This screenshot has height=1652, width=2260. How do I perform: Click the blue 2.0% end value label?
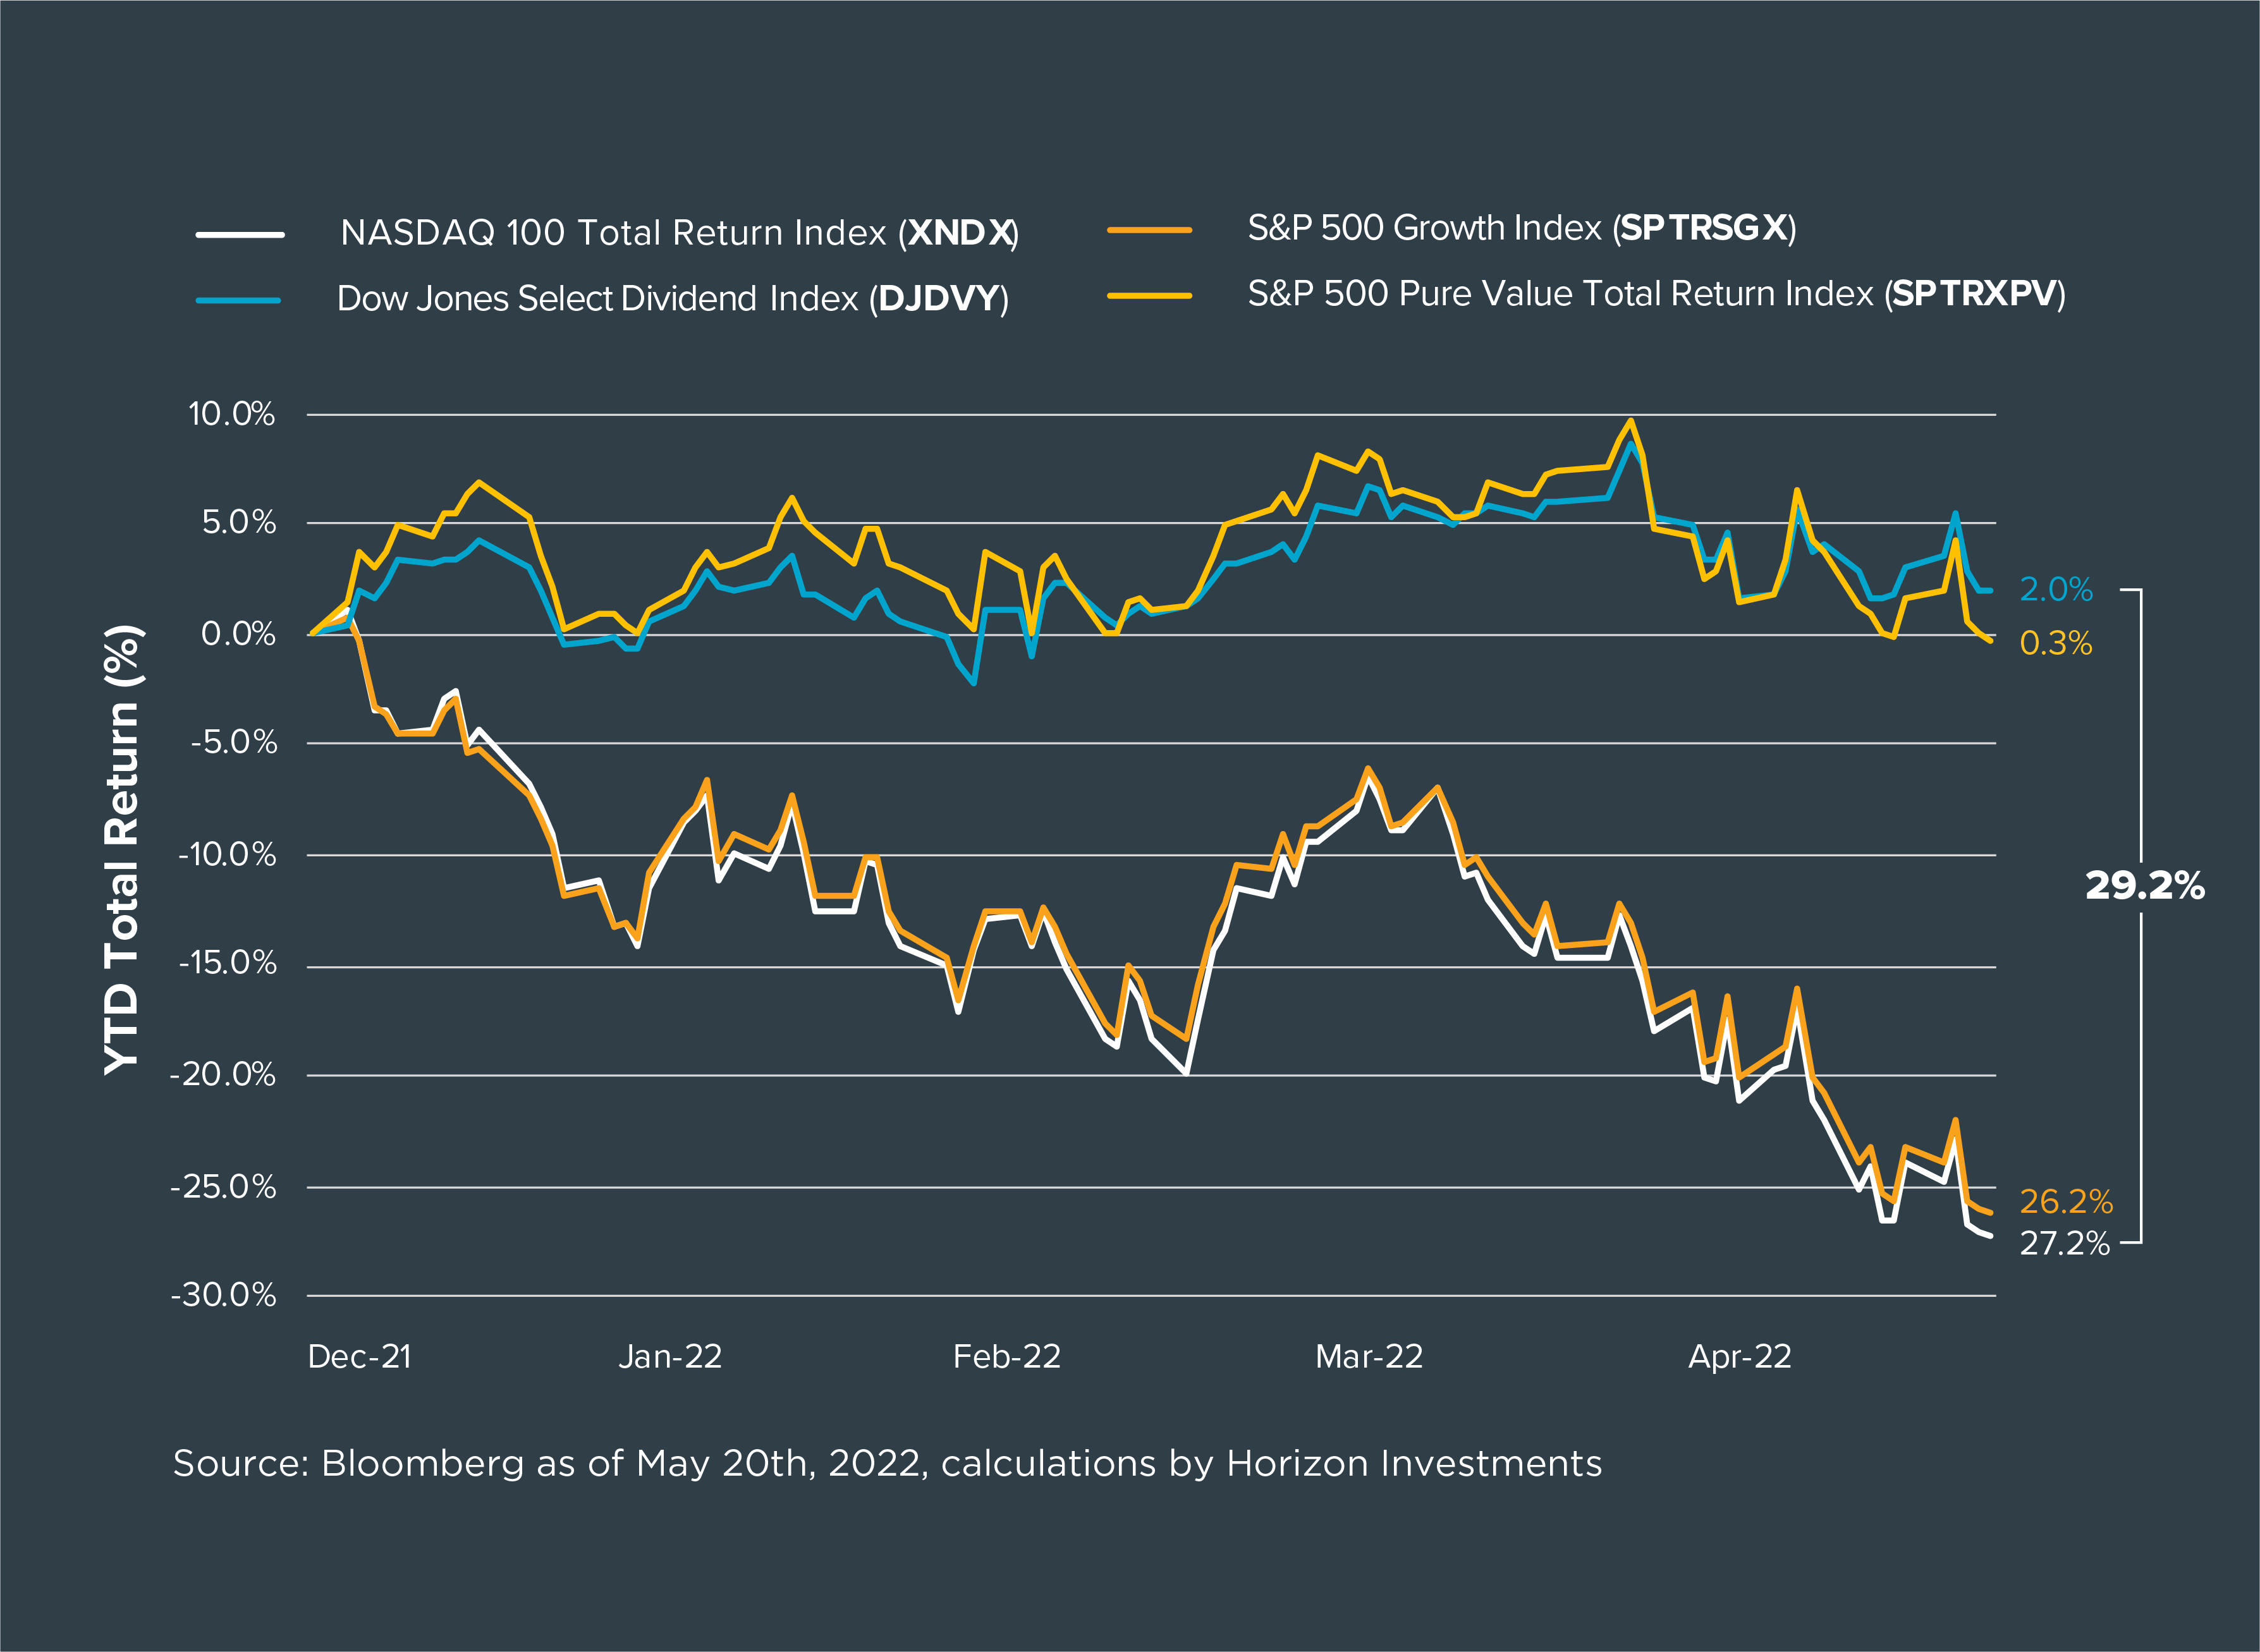[x=2056, y=590]
